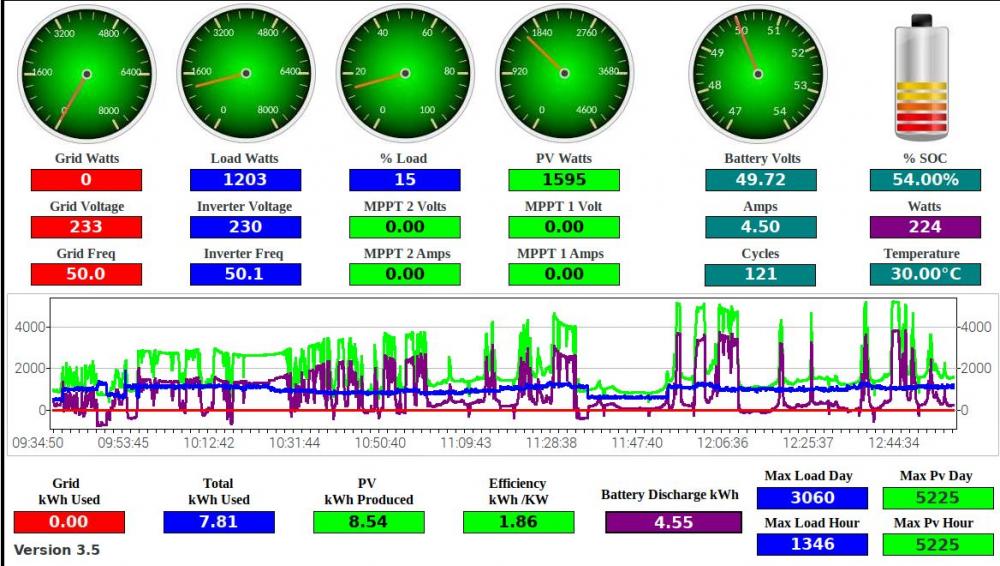Click the Temperature label
Image resolution: width=1000 pixels, height=566 pixels.
click(922, 254)
